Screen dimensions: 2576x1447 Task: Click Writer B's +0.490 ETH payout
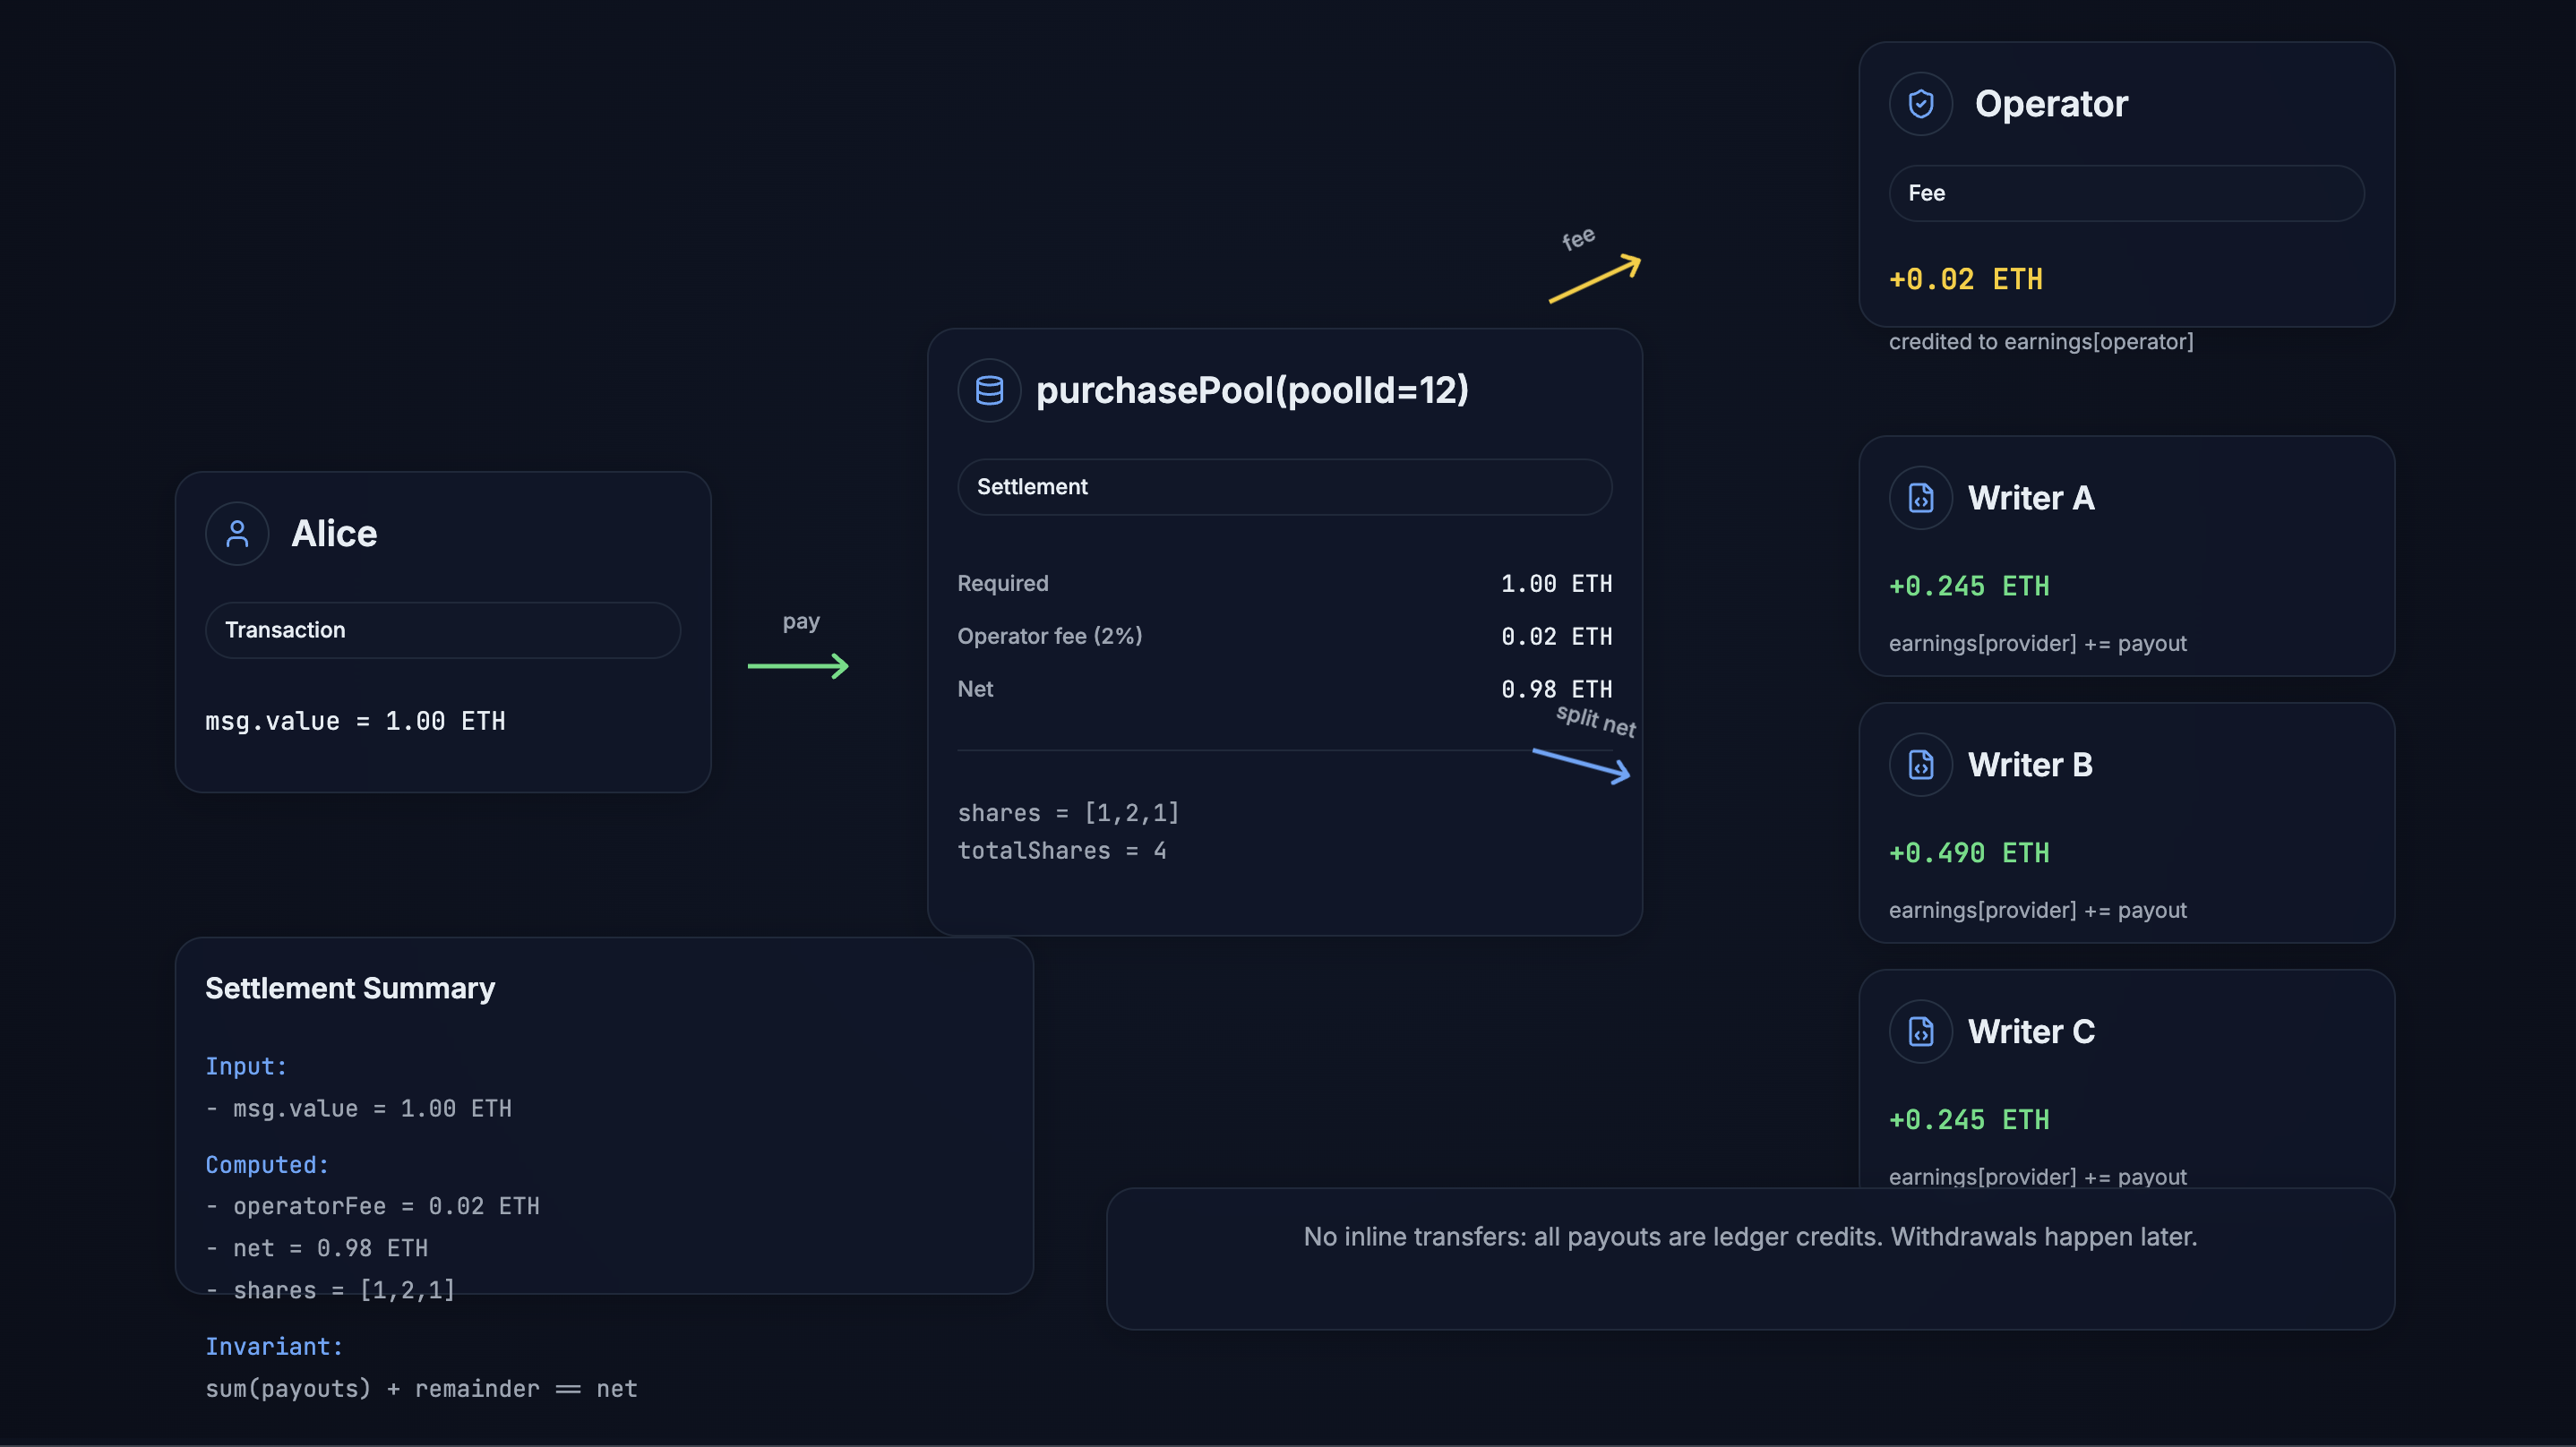(x=1968, y=853)
